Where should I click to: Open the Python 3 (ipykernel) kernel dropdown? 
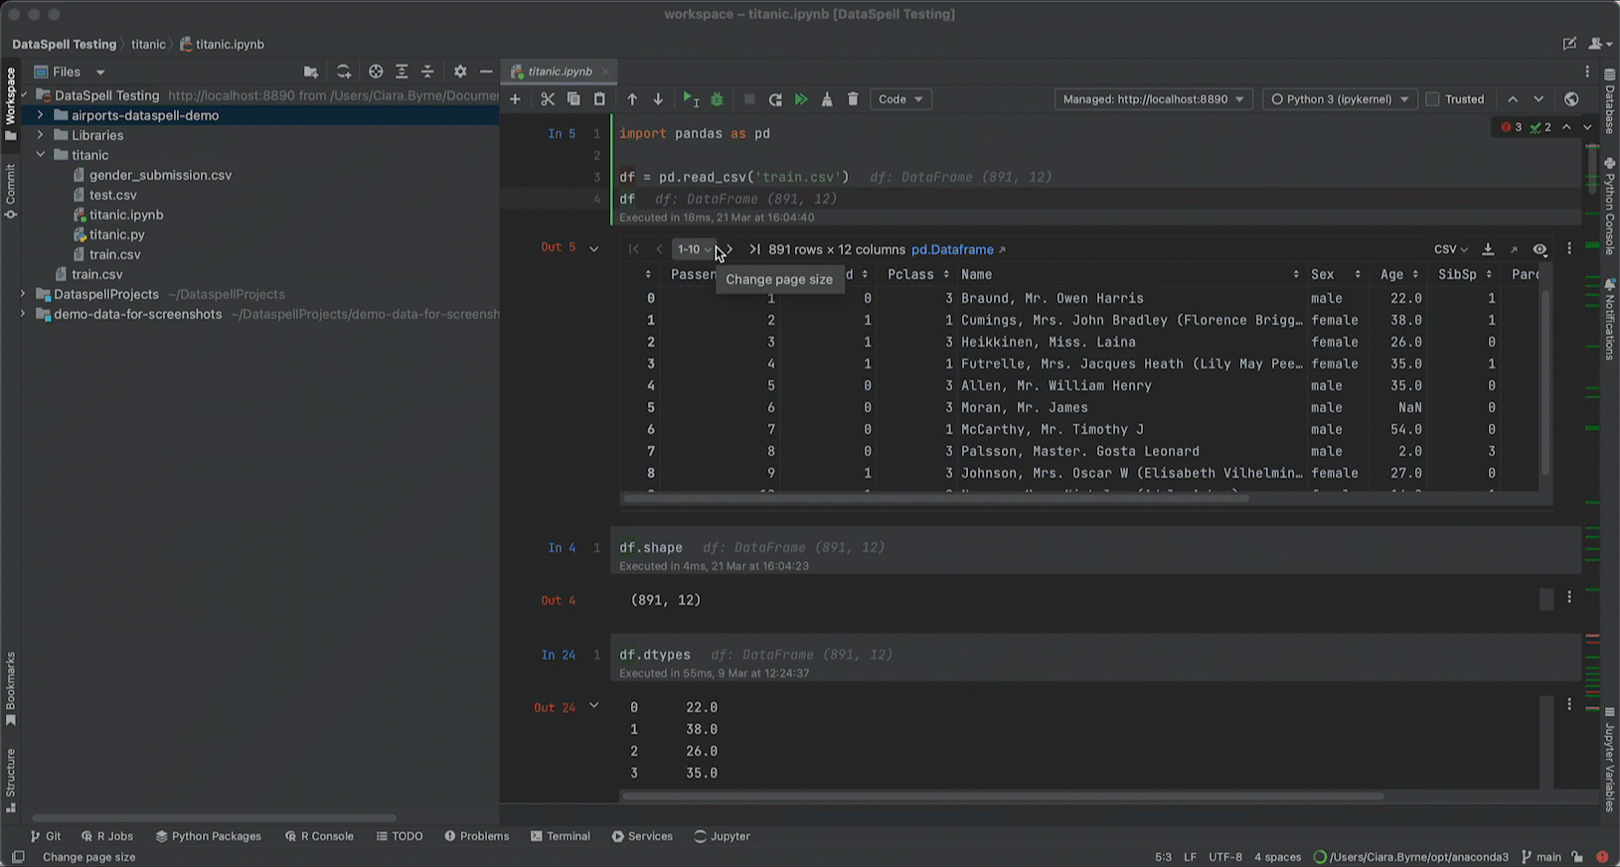pos(1339,99)
